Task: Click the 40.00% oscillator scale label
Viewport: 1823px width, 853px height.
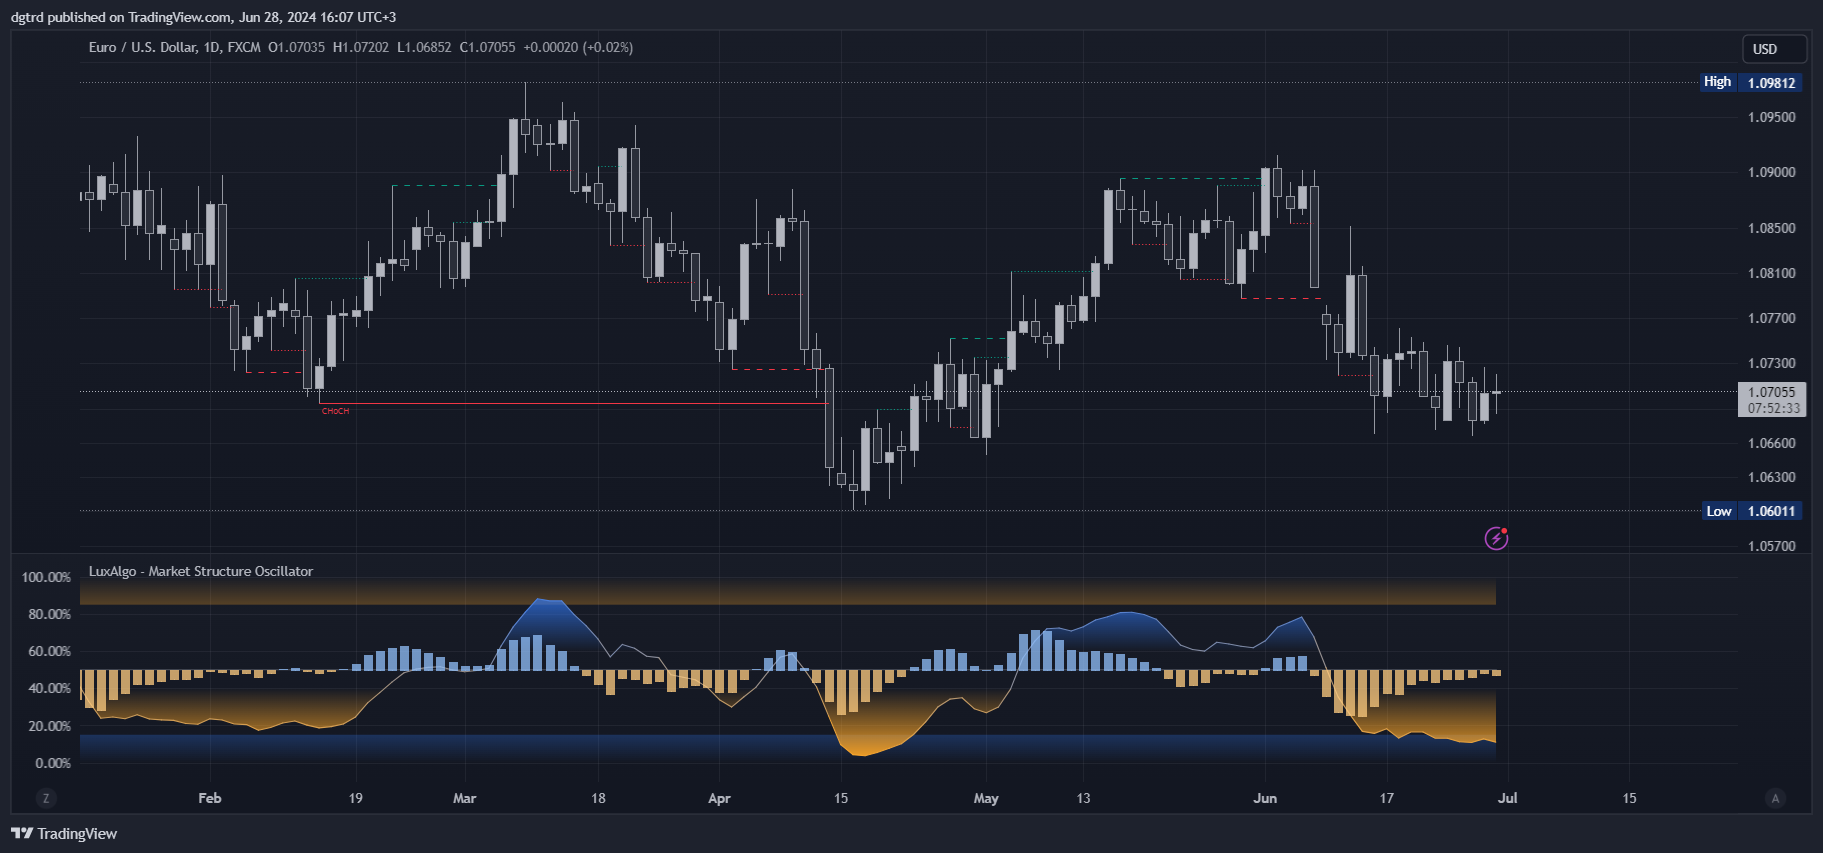Action: [x=49, y=688]
